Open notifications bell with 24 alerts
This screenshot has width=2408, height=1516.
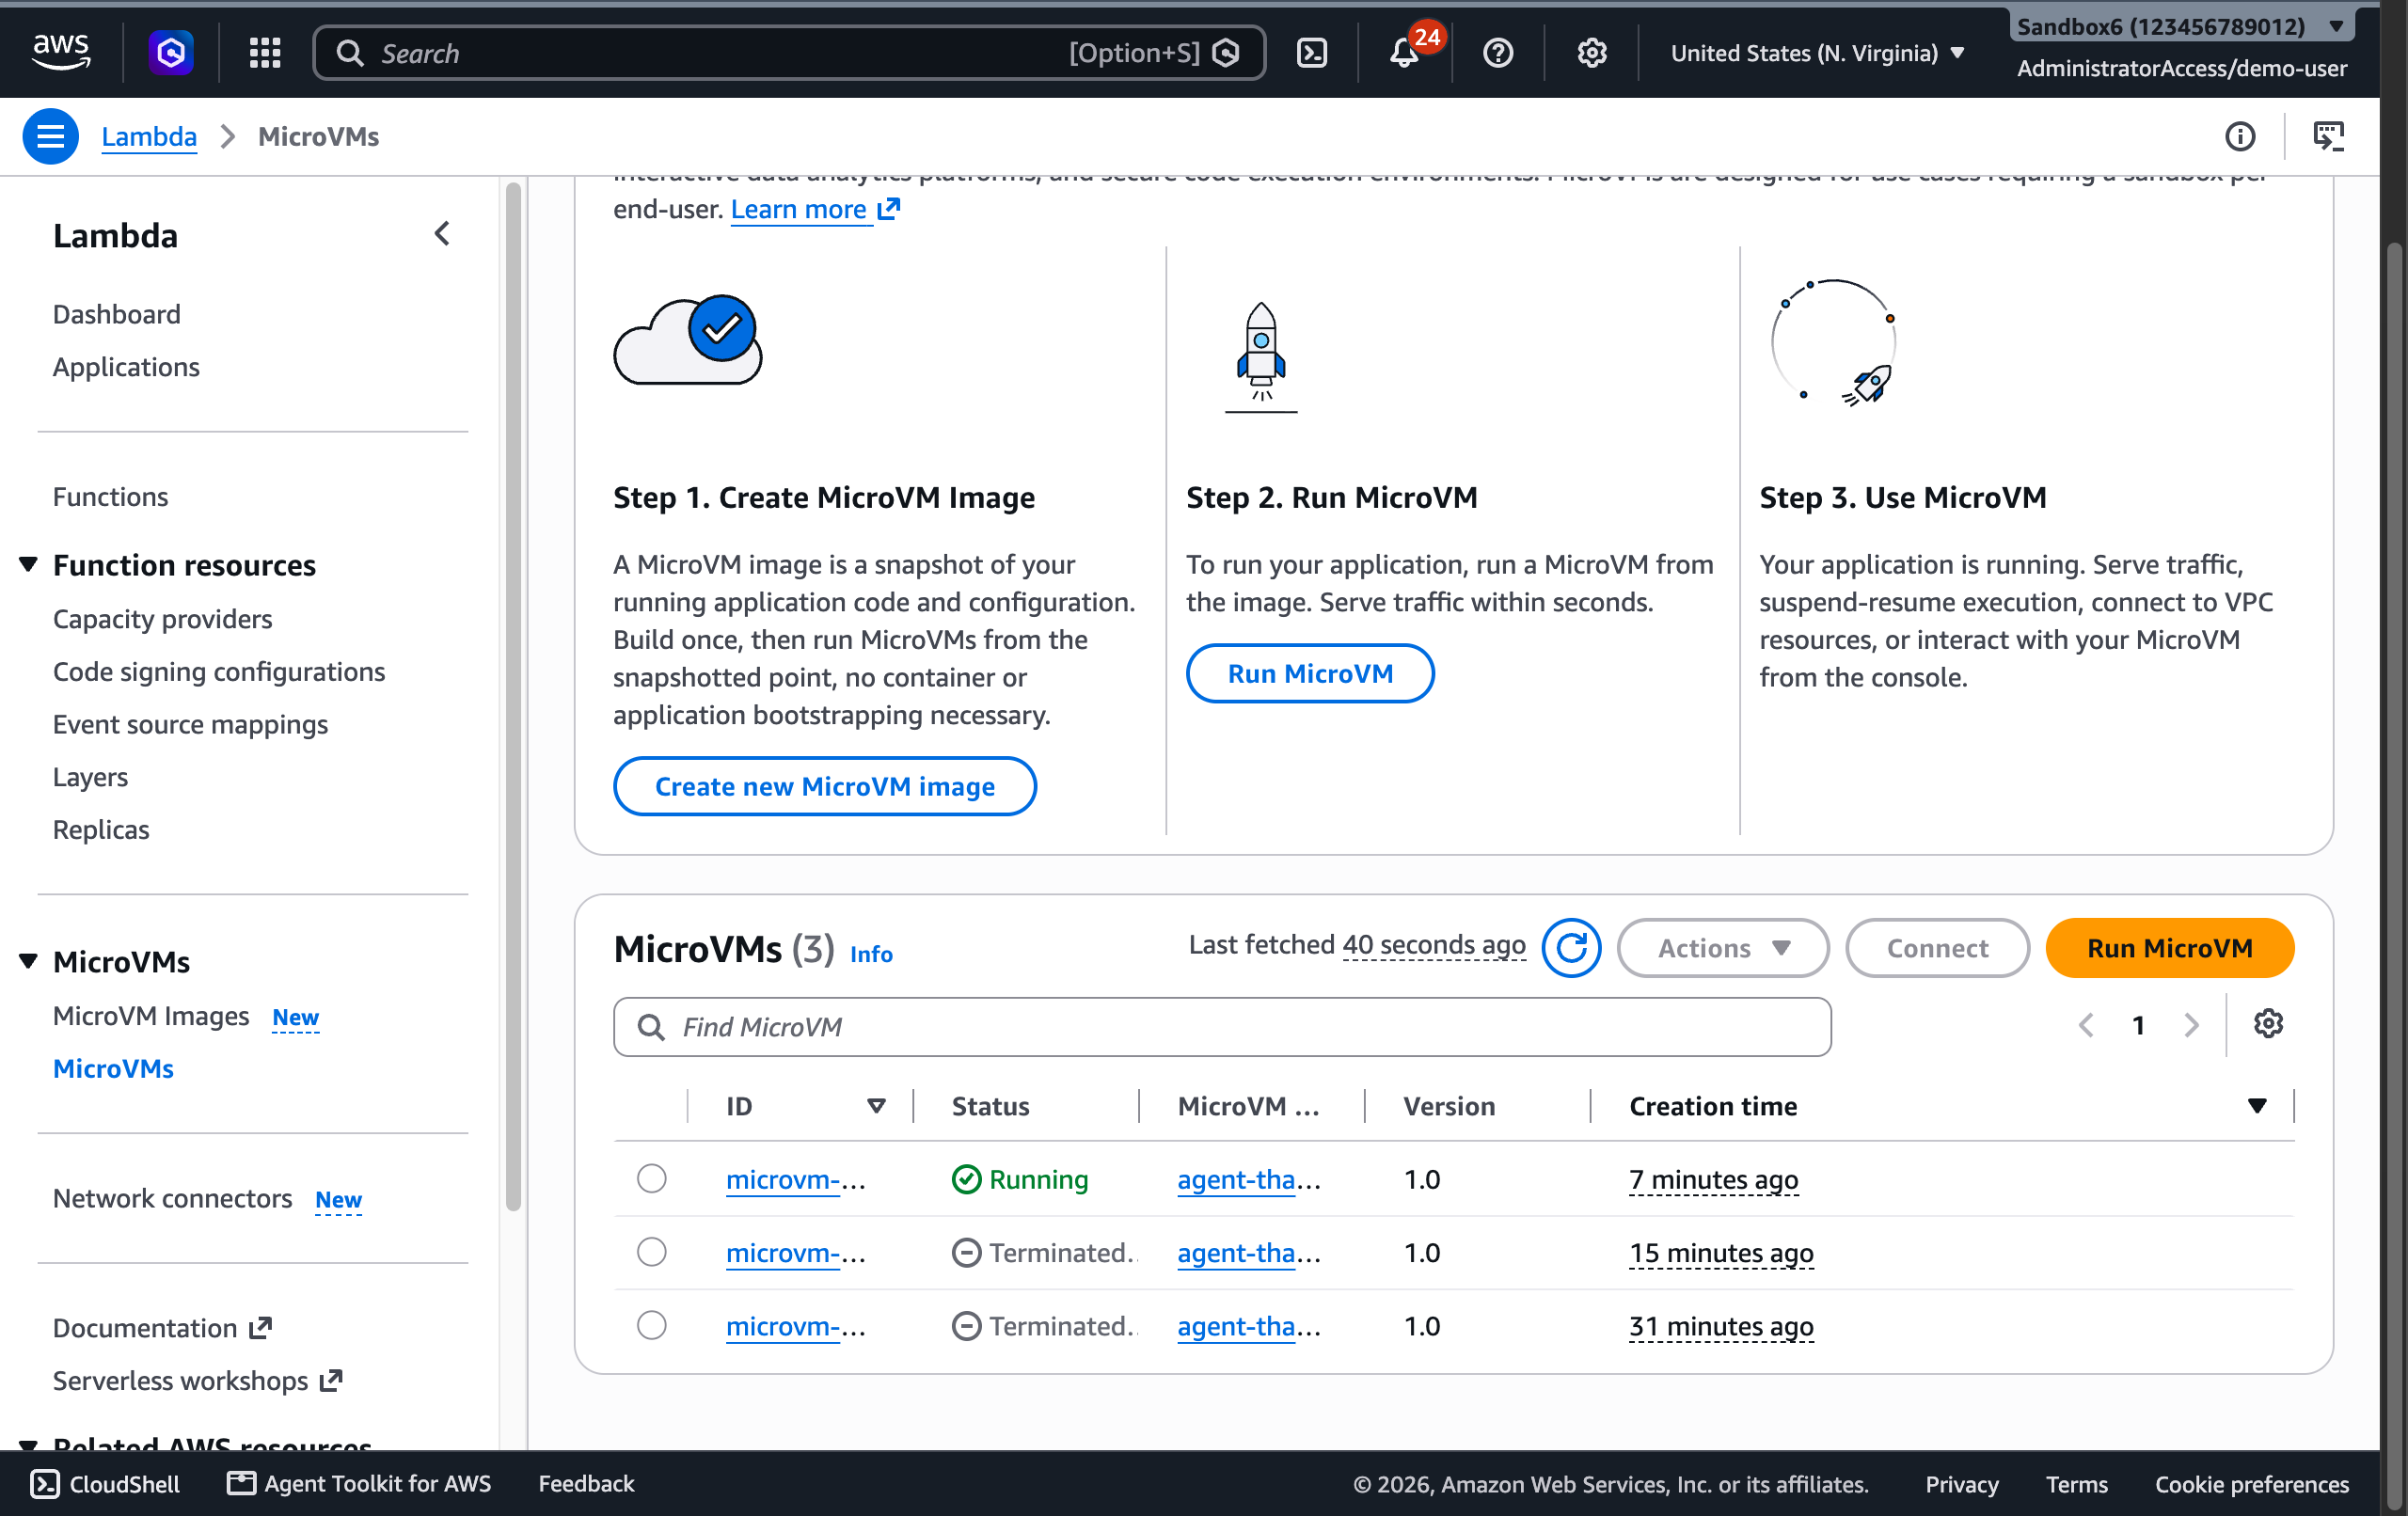(1405, 52)
